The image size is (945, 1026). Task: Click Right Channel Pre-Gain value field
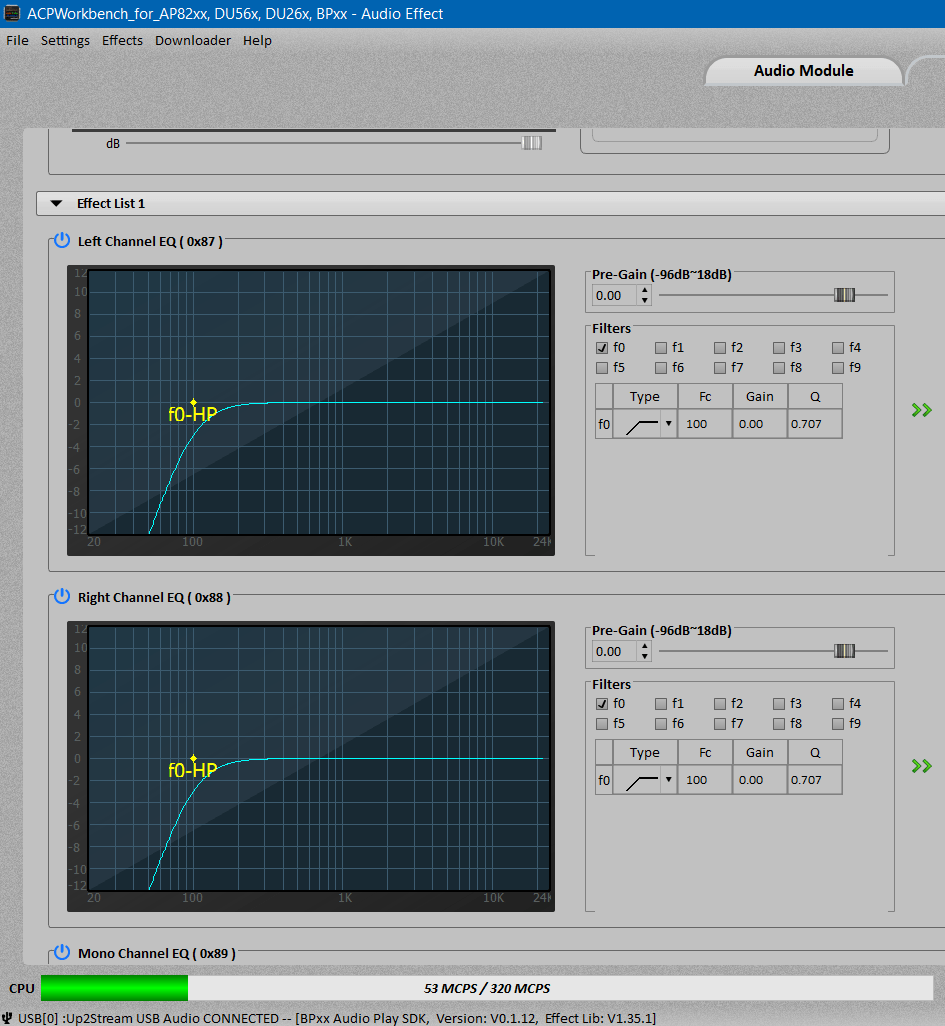tap(615, 651)
